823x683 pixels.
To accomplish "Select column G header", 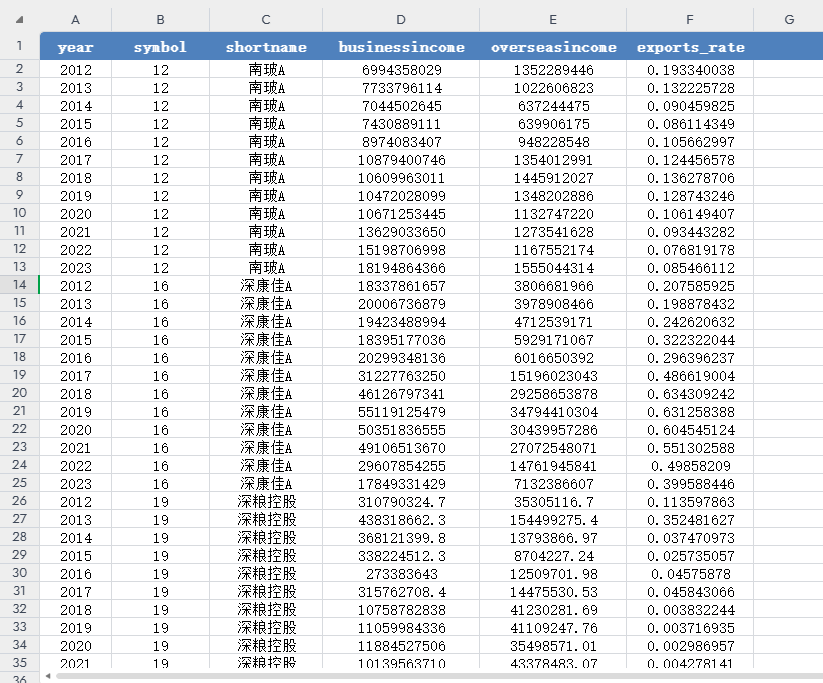I will (x=788, y=19).
